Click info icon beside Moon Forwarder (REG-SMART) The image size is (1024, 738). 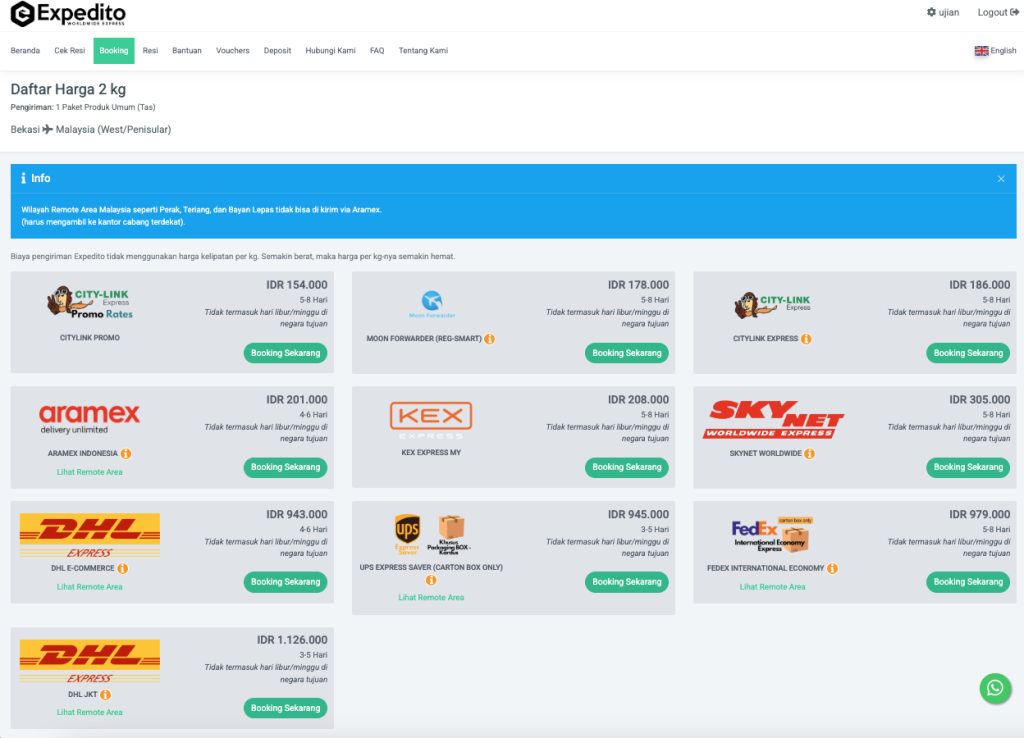coord(490,339)
